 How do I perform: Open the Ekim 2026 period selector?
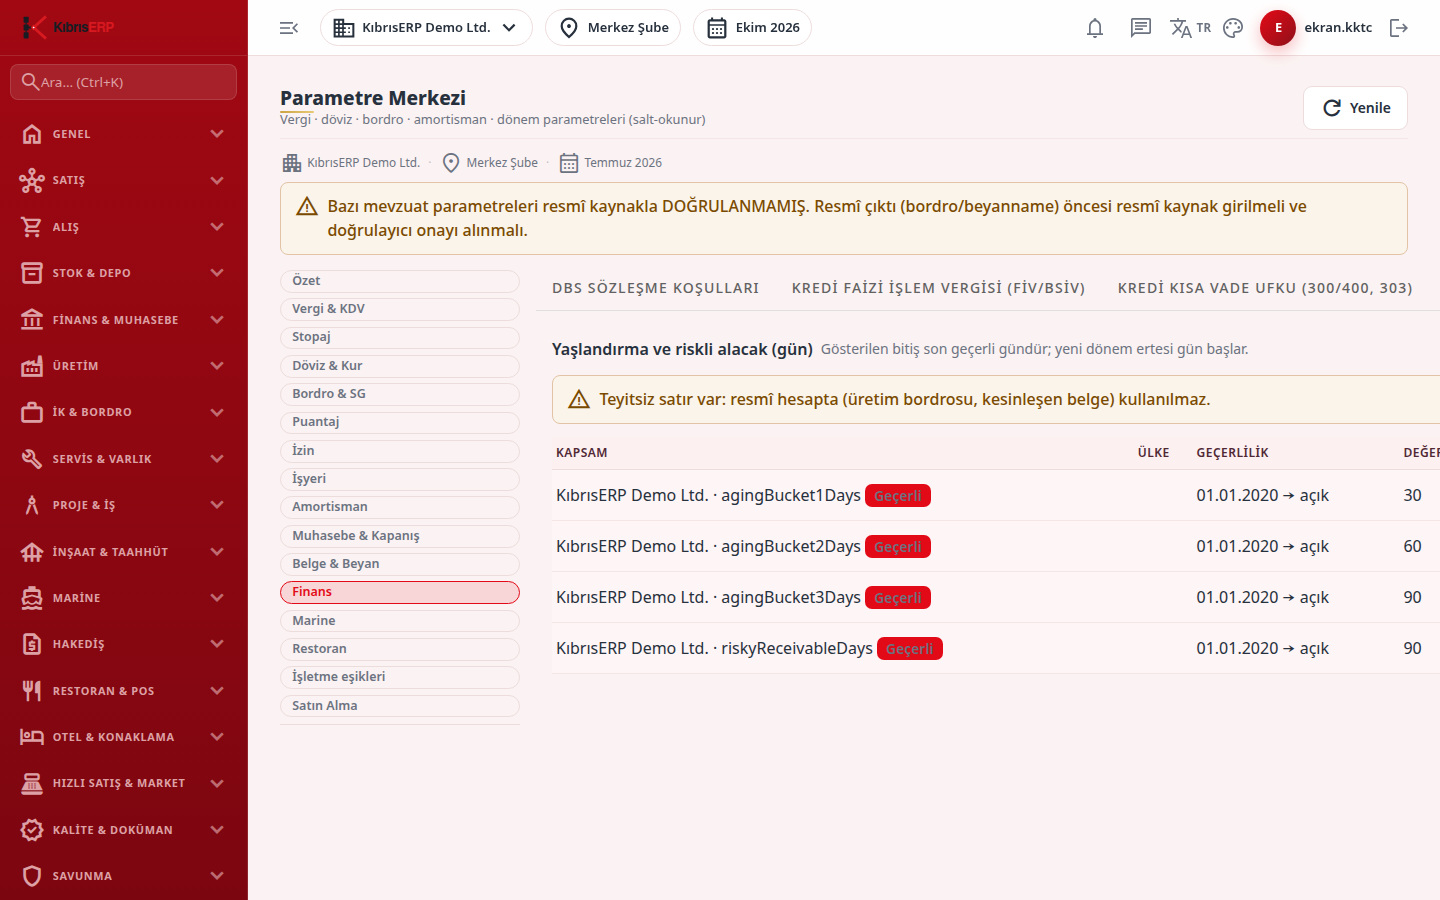pyautogui.click(x=752, y=28)
